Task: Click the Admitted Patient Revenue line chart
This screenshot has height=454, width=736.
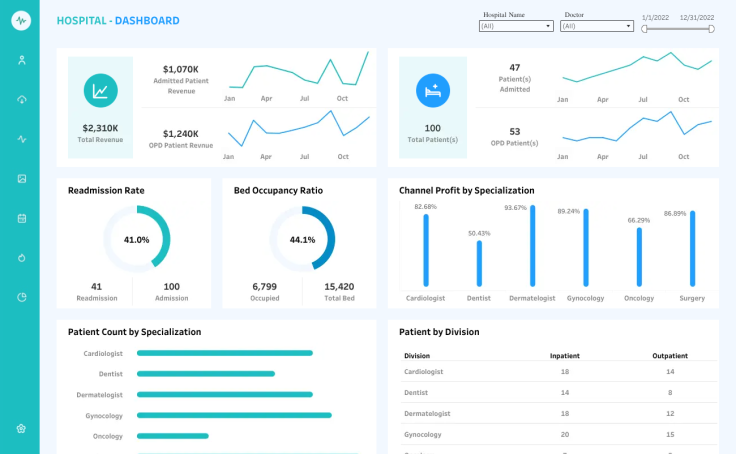Action: tap(299, 70)
